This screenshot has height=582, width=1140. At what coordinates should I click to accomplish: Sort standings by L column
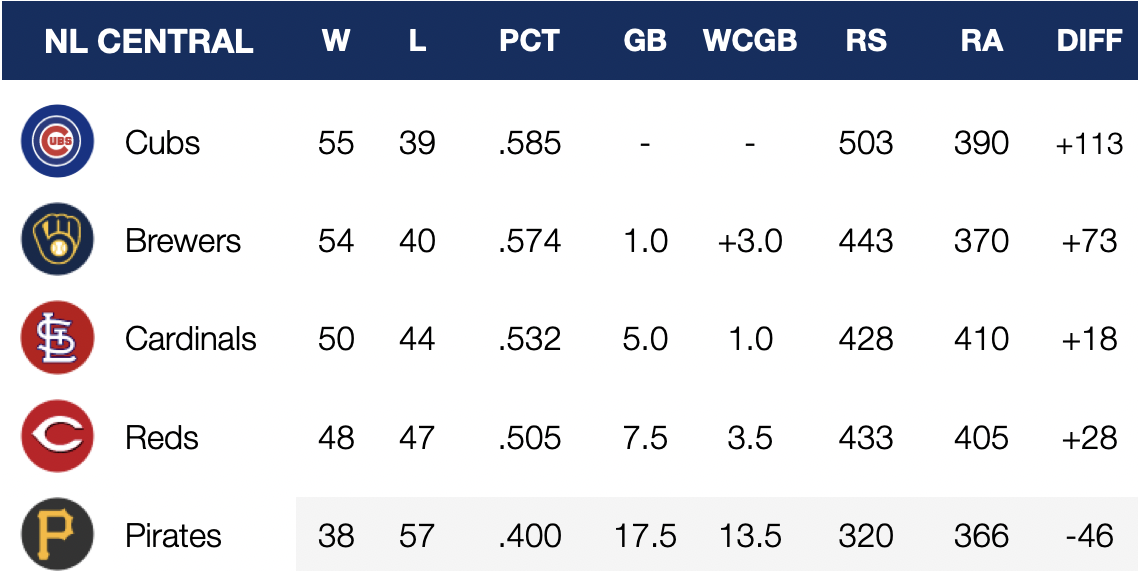pyautogui.click(x=417, y=42)
